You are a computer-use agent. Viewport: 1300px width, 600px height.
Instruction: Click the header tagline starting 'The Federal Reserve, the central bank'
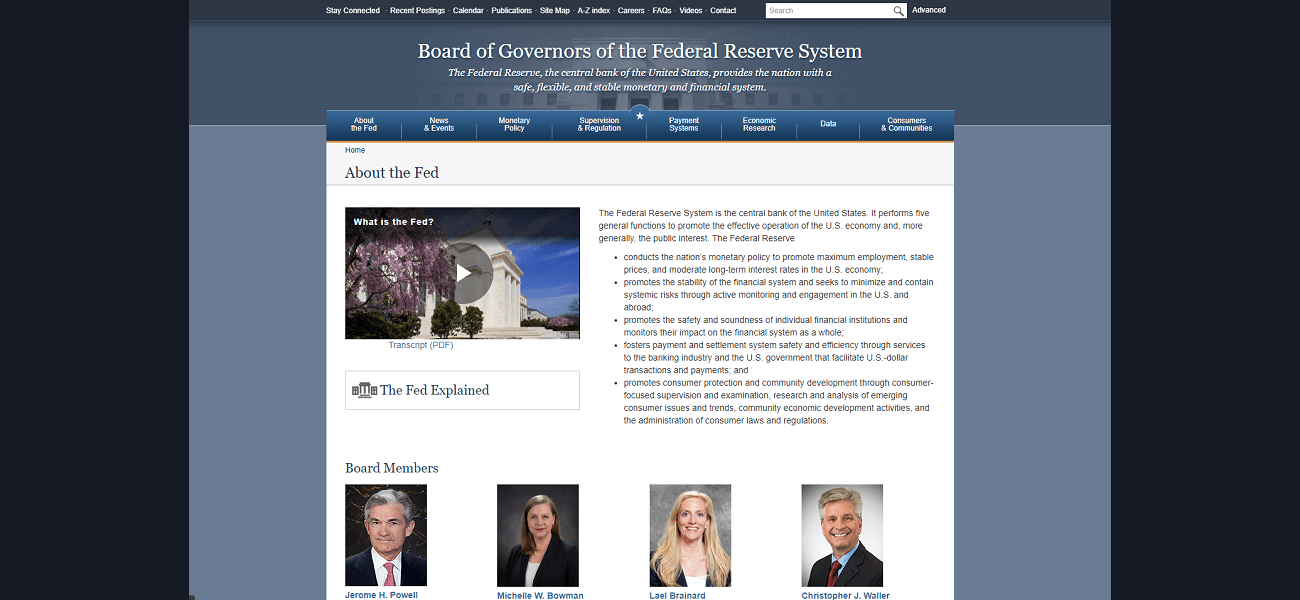coord(640,80)
